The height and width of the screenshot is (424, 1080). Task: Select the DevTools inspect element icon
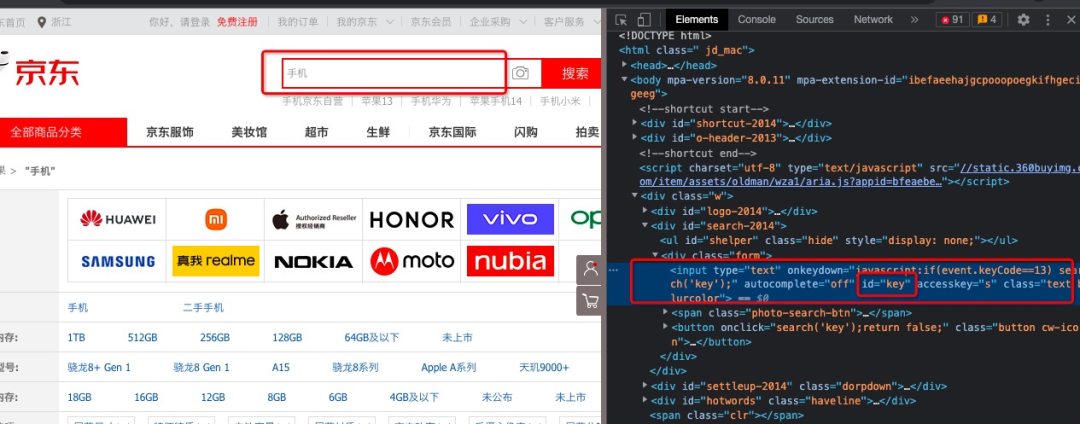click(621, 19)
